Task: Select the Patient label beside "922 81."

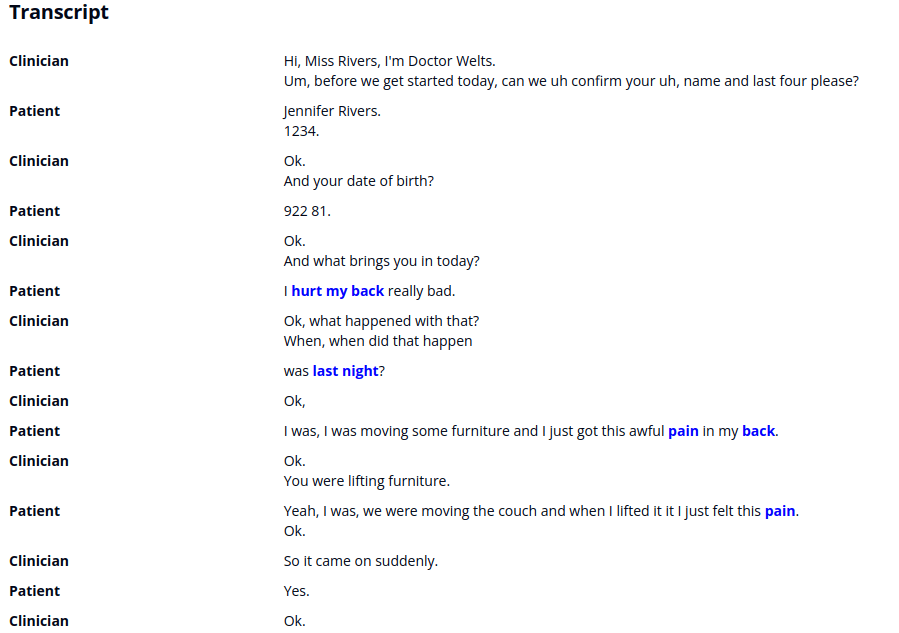Action: (34, 211)
